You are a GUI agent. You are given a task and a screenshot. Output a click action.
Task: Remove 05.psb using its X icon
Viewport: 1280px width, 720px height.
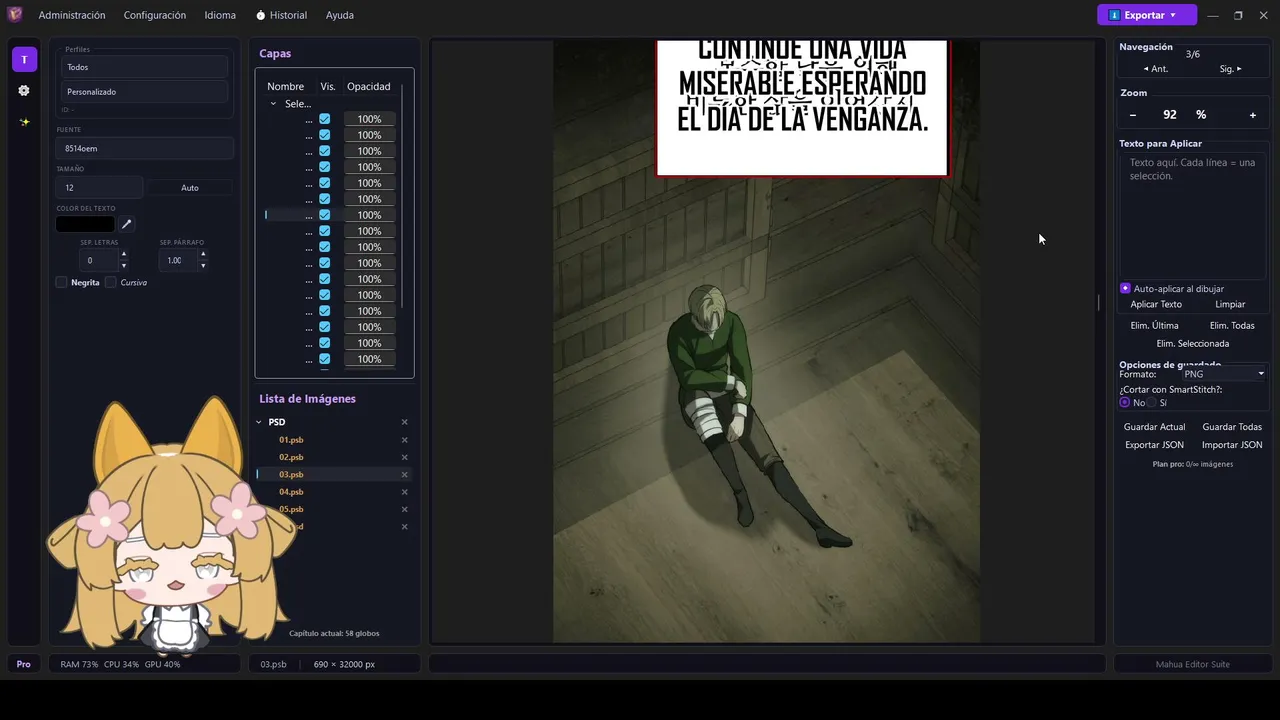(405, 509)
